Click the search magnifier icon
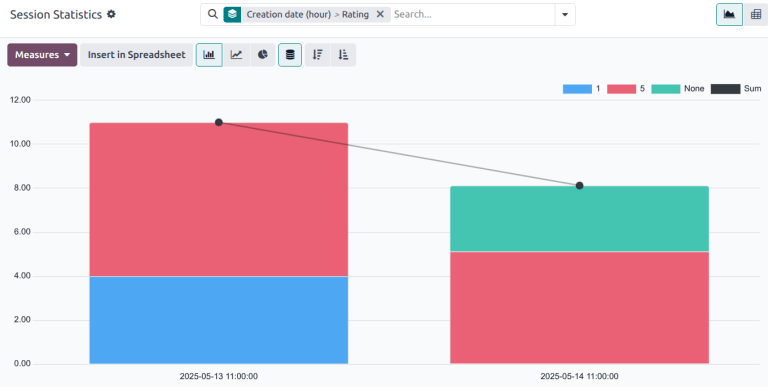768x387 pixels. click(213, 14)
